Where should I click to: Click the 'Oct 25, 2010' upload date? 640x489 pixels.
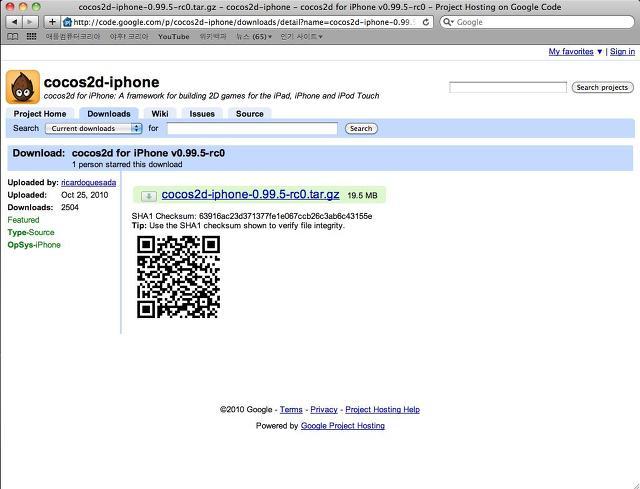pyautogui.click(x=84, y=195)
